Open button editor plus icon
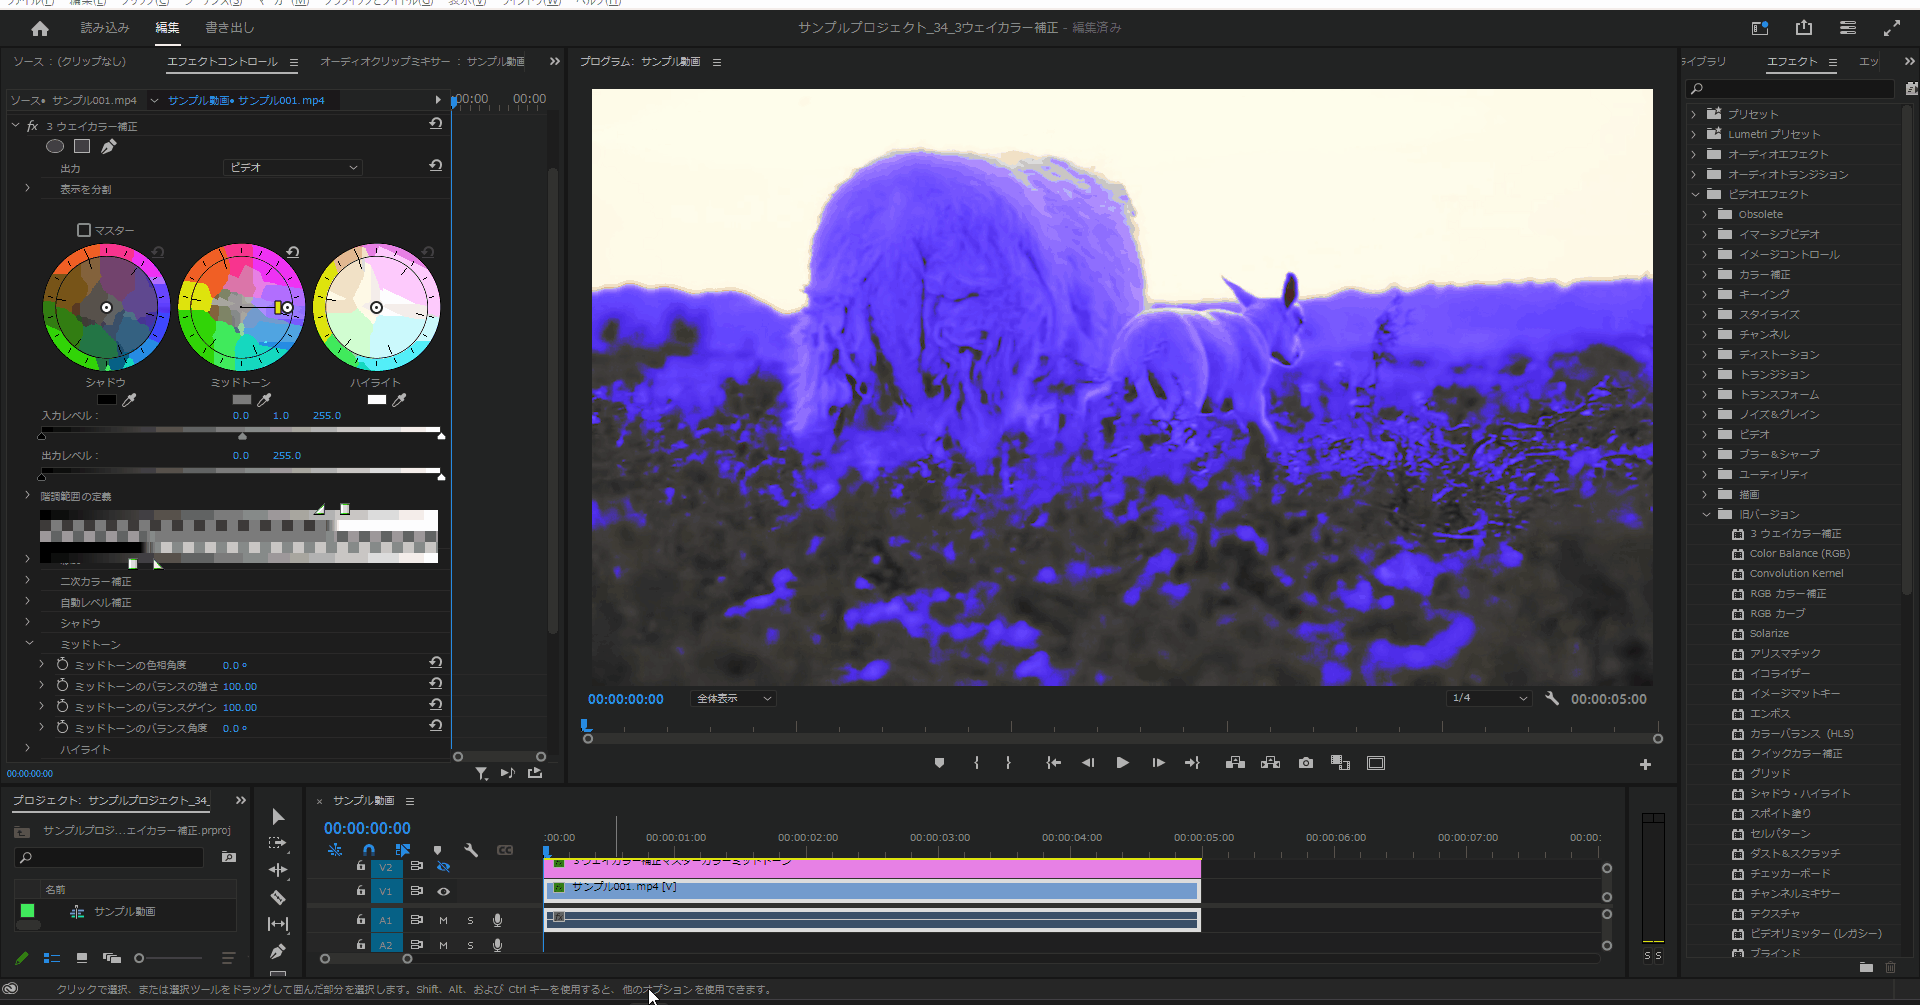 (1645, 764)
